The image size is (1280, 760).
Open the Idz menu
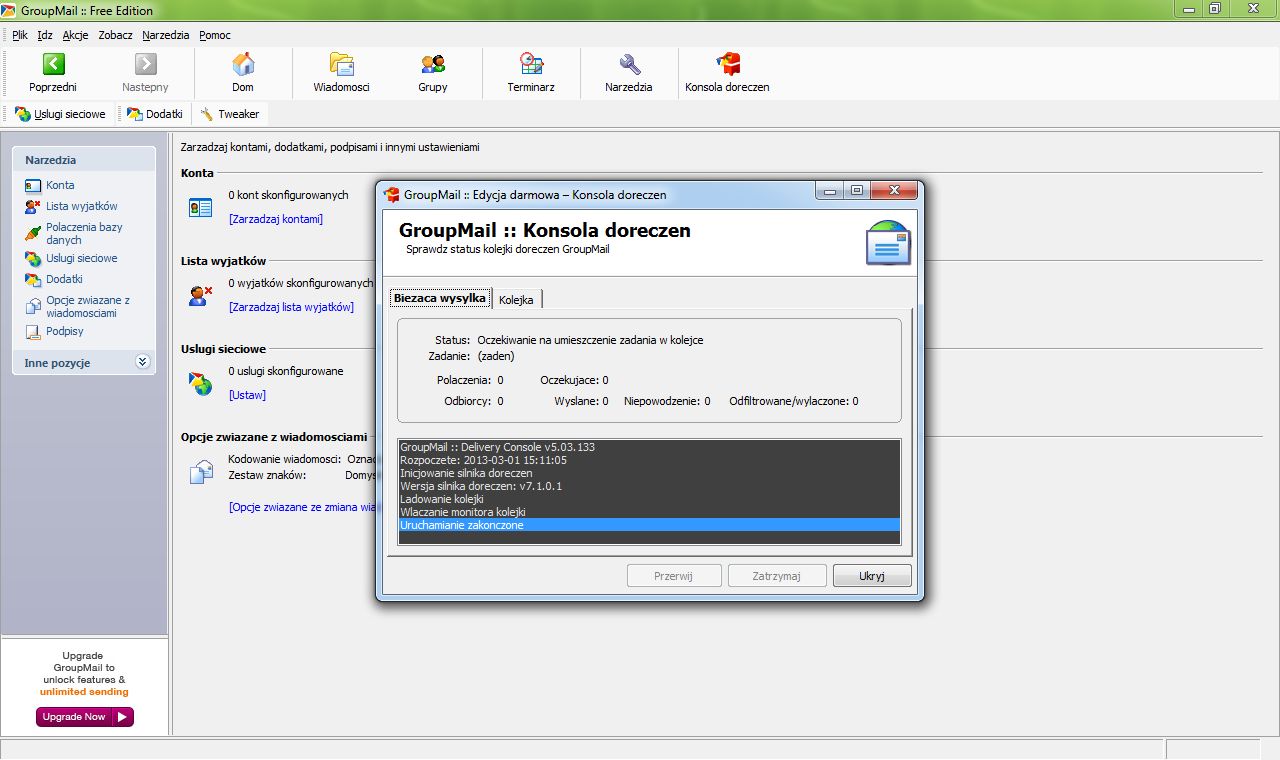click(45, 35)
